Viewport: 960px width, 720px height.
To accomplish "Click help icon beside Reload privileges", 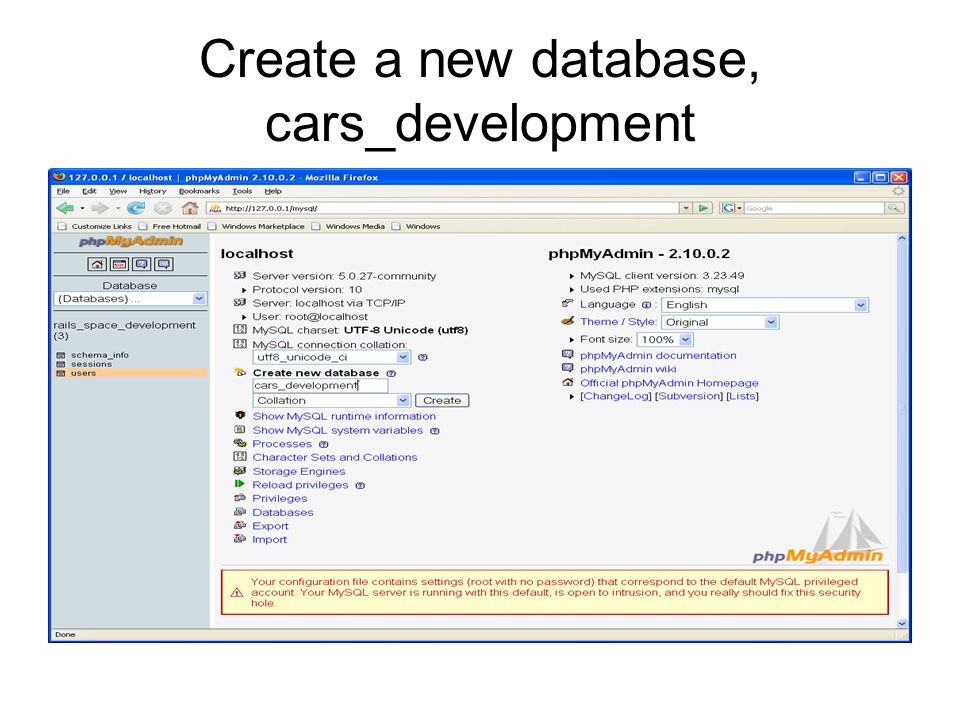I will click(360, 486).
